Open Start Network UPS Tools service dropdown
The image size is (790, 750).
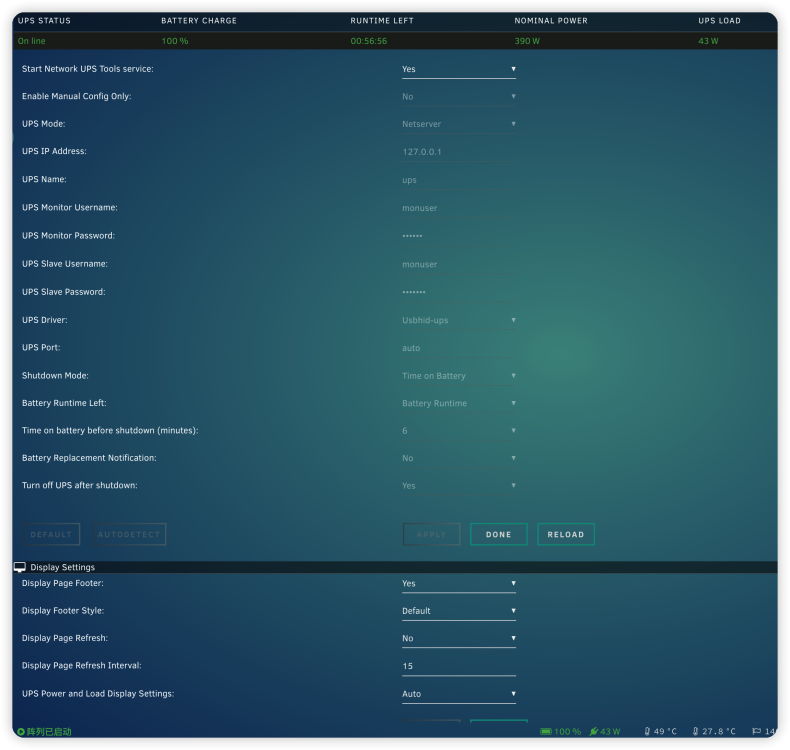coord(458,70)
